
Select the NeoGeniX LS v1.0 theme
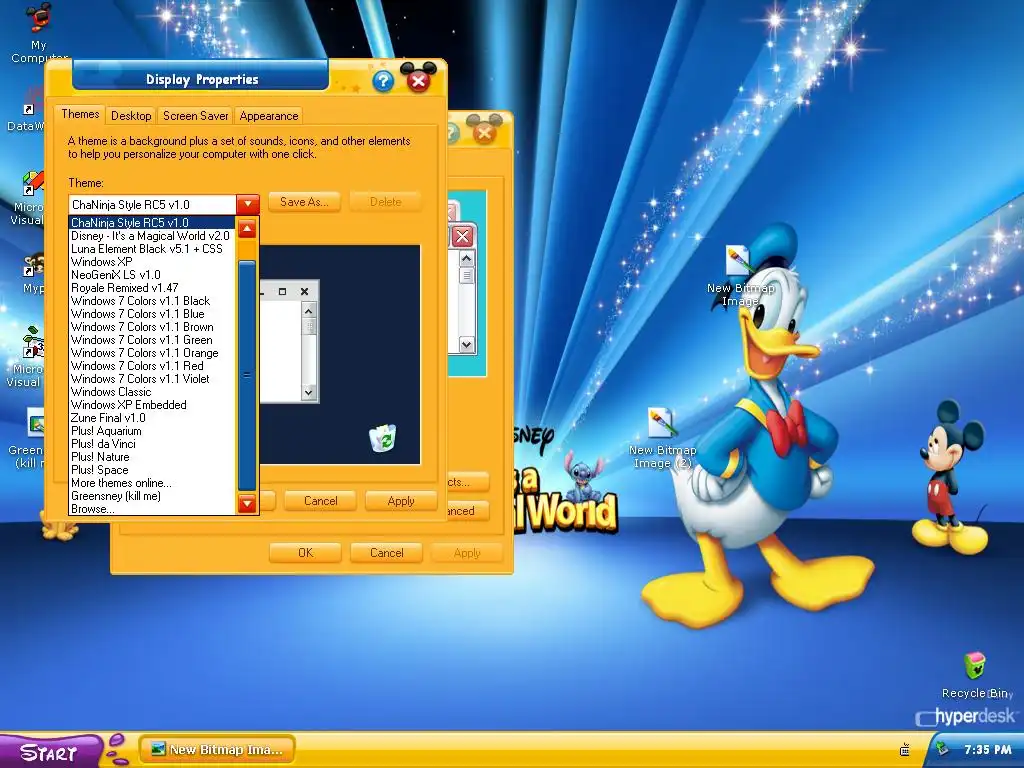(x=152, y=275)
